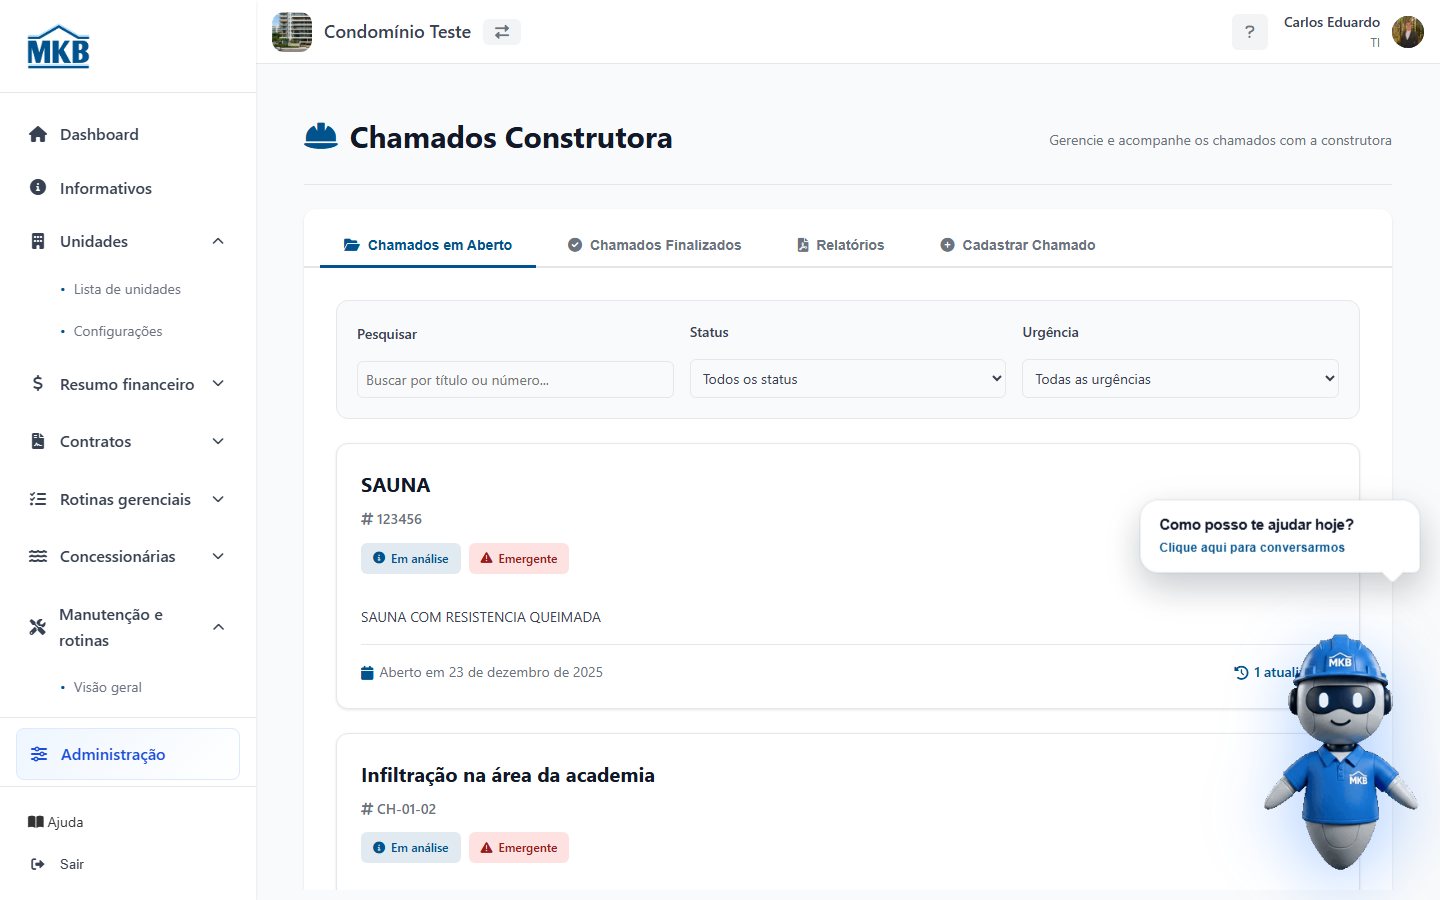This screenshot has height=900, width=1440.
Task: Open Visão geral under Manutenção
Action: [x=108, y=687]
